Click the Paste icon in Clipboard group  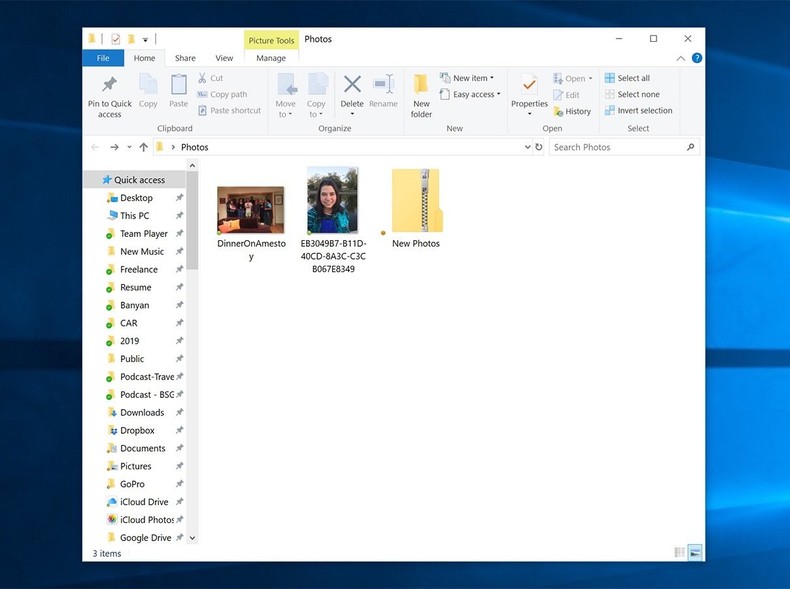[x=178, y=86]
